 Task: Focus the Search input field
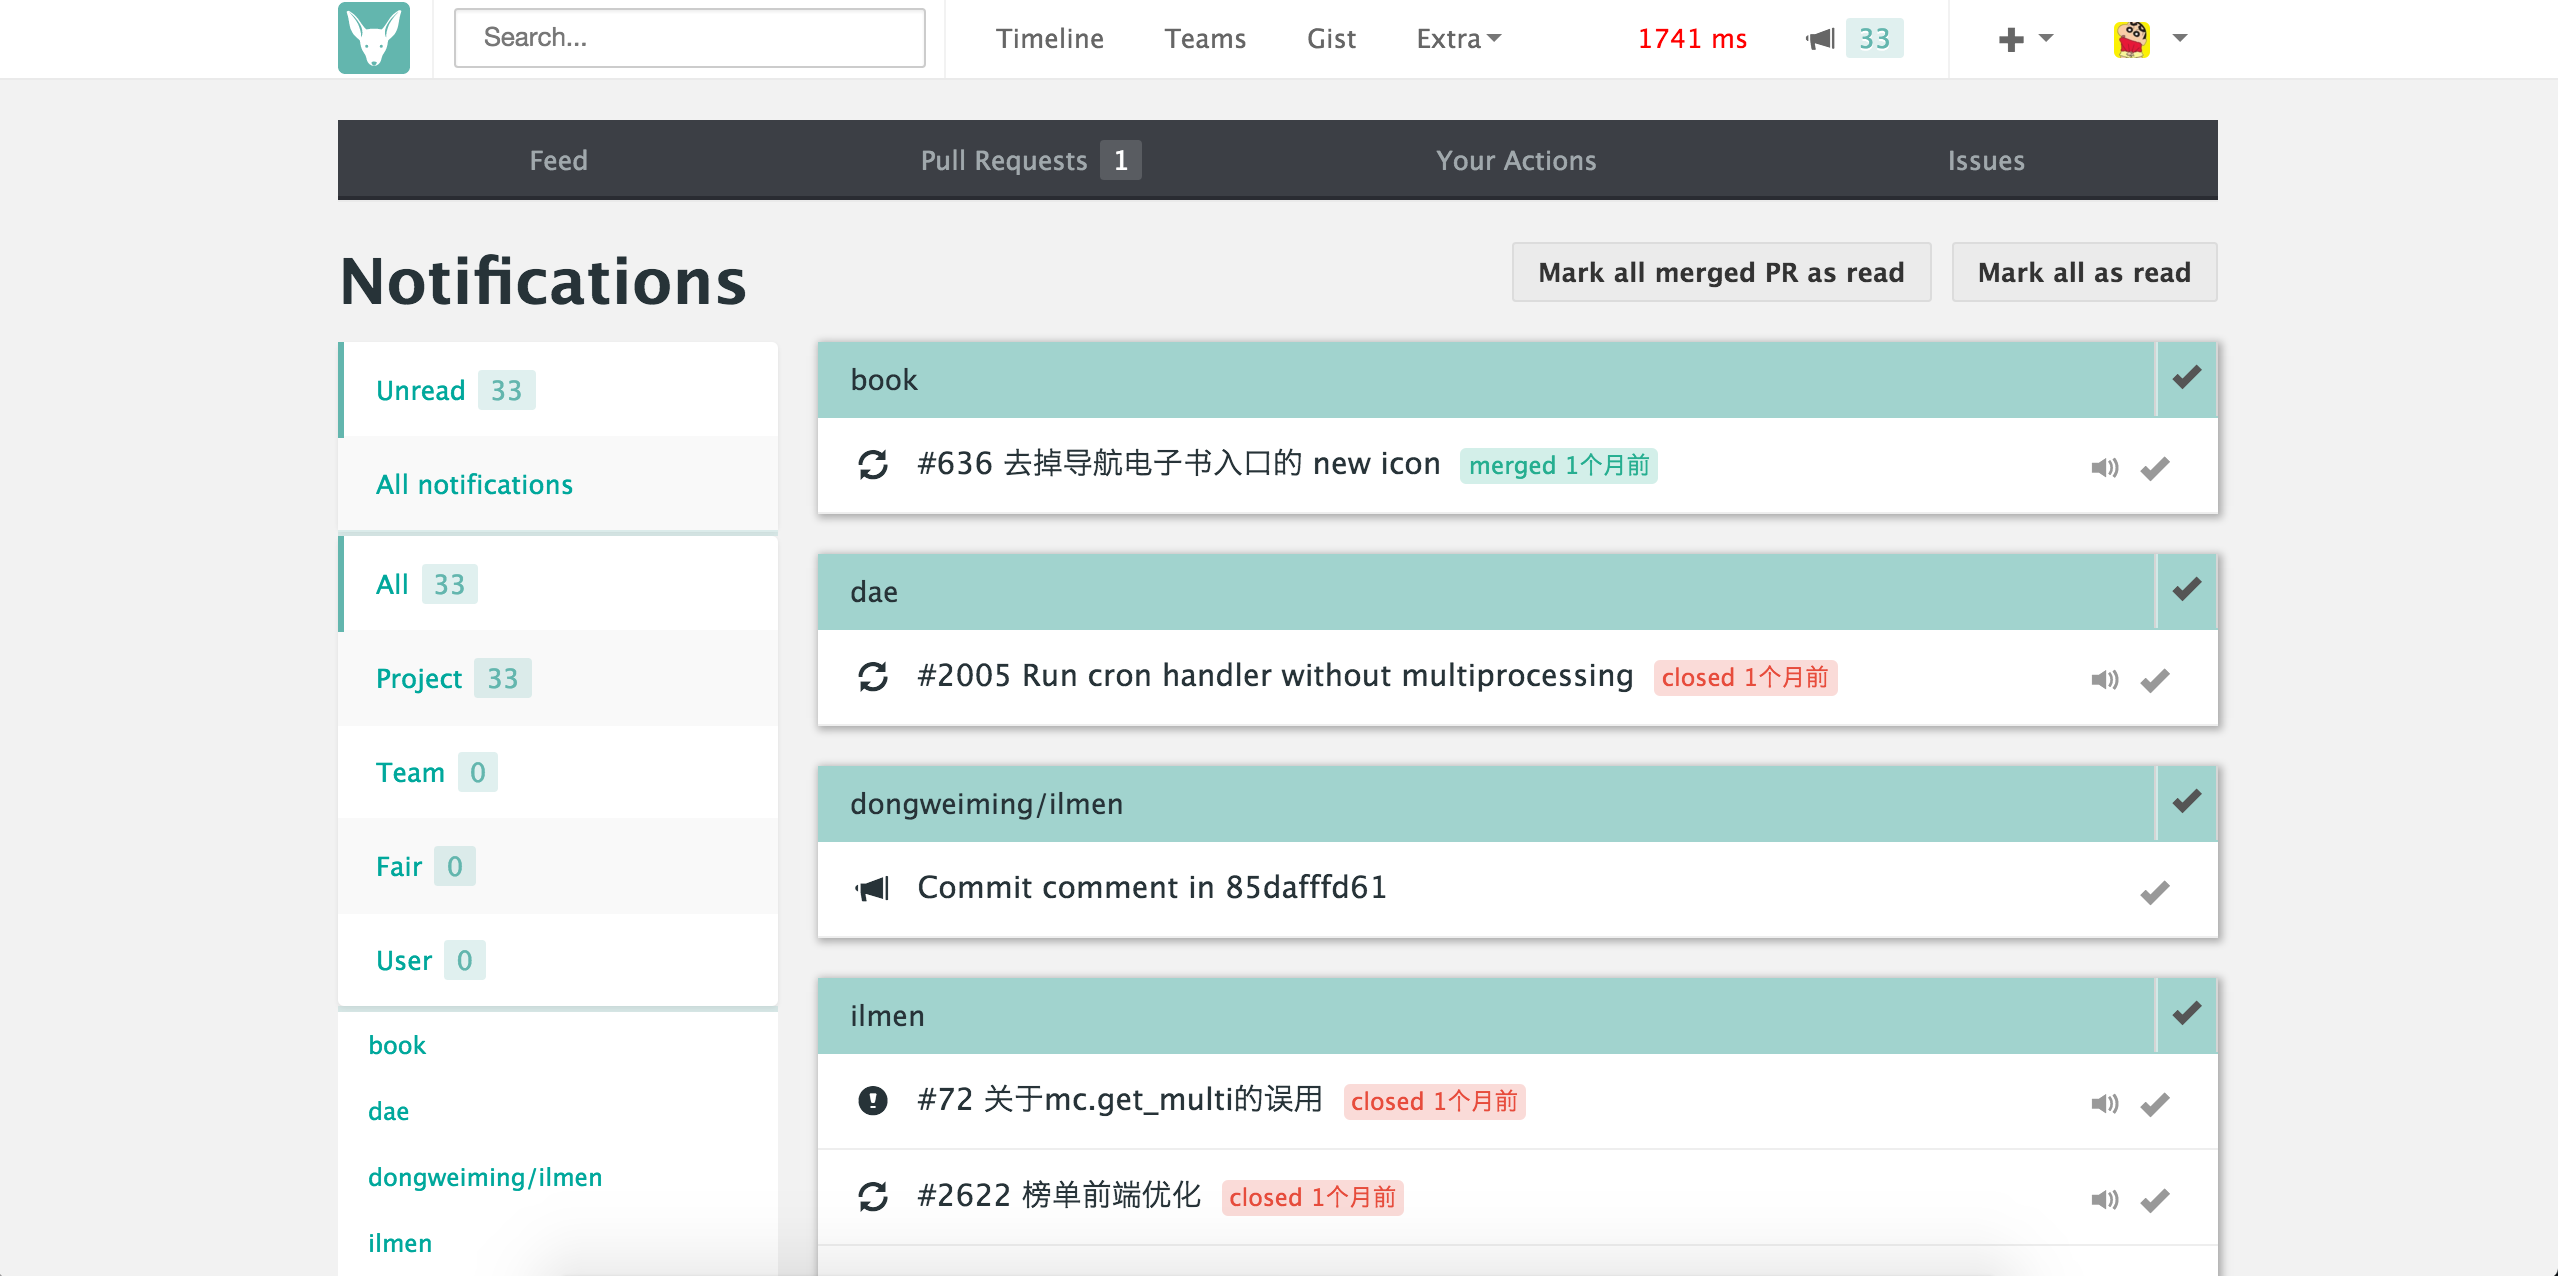[x=690, y=38]
